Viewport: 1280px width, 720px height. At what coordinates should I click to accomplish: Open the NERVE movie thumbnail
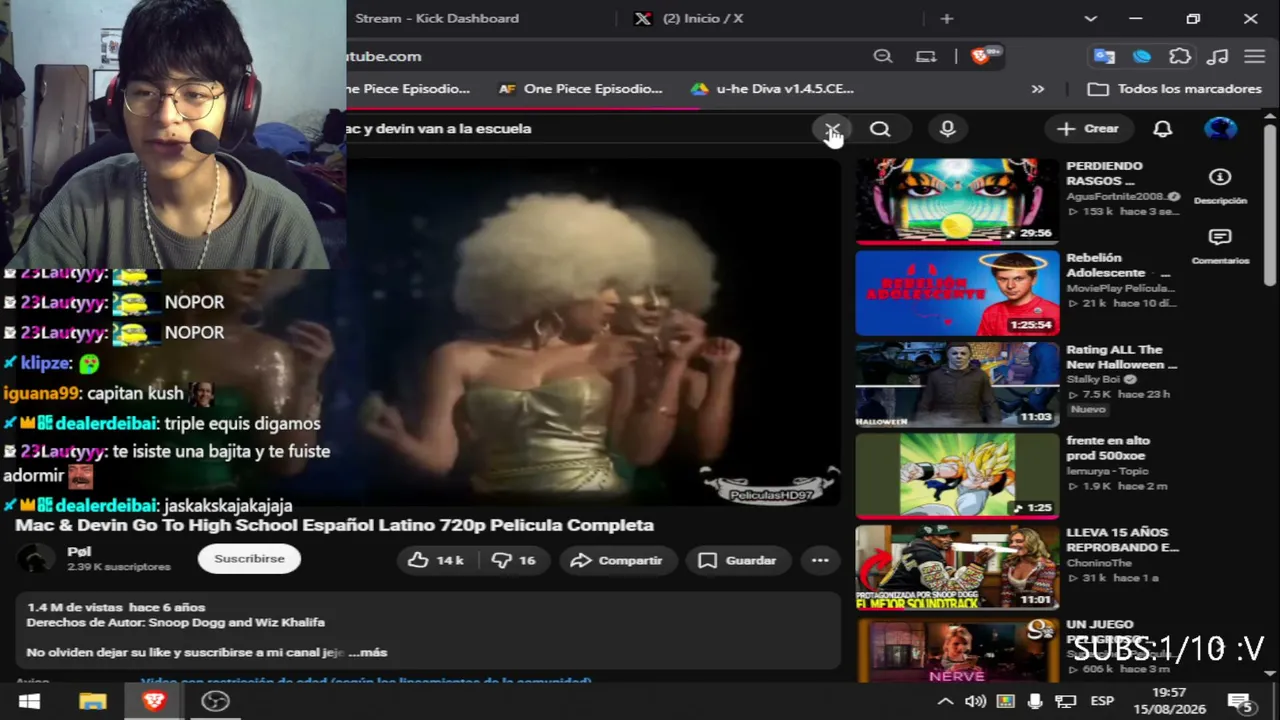(957, 651)
